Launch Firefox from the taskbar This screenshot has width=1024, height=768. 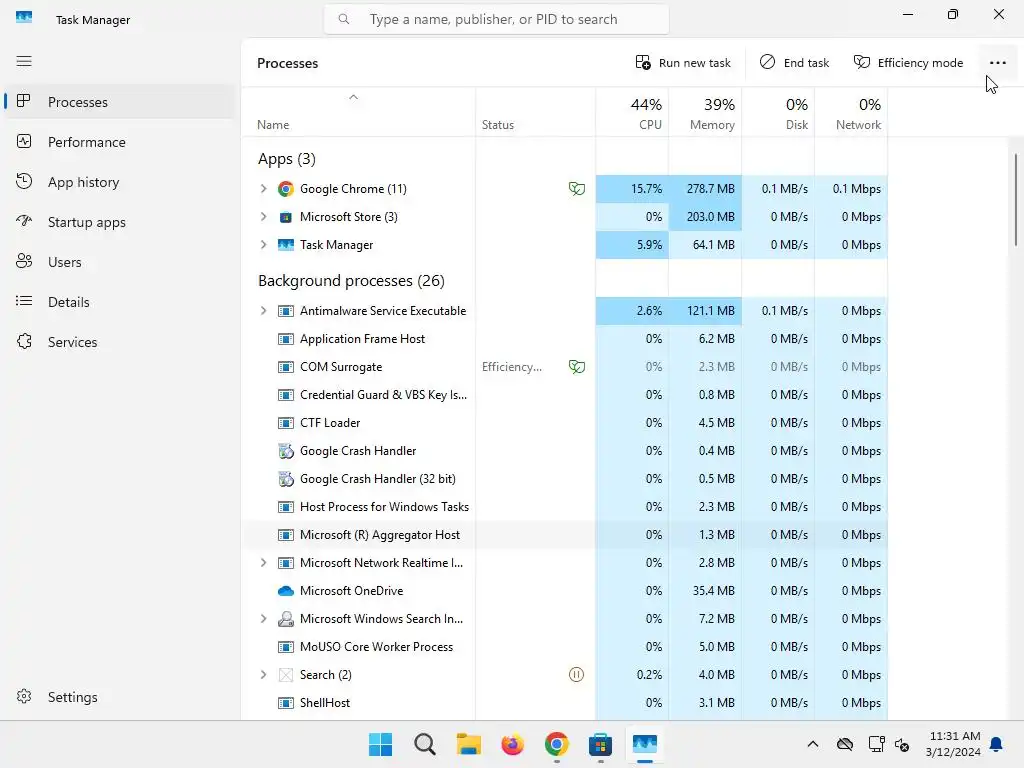click(x=513, y=744)
